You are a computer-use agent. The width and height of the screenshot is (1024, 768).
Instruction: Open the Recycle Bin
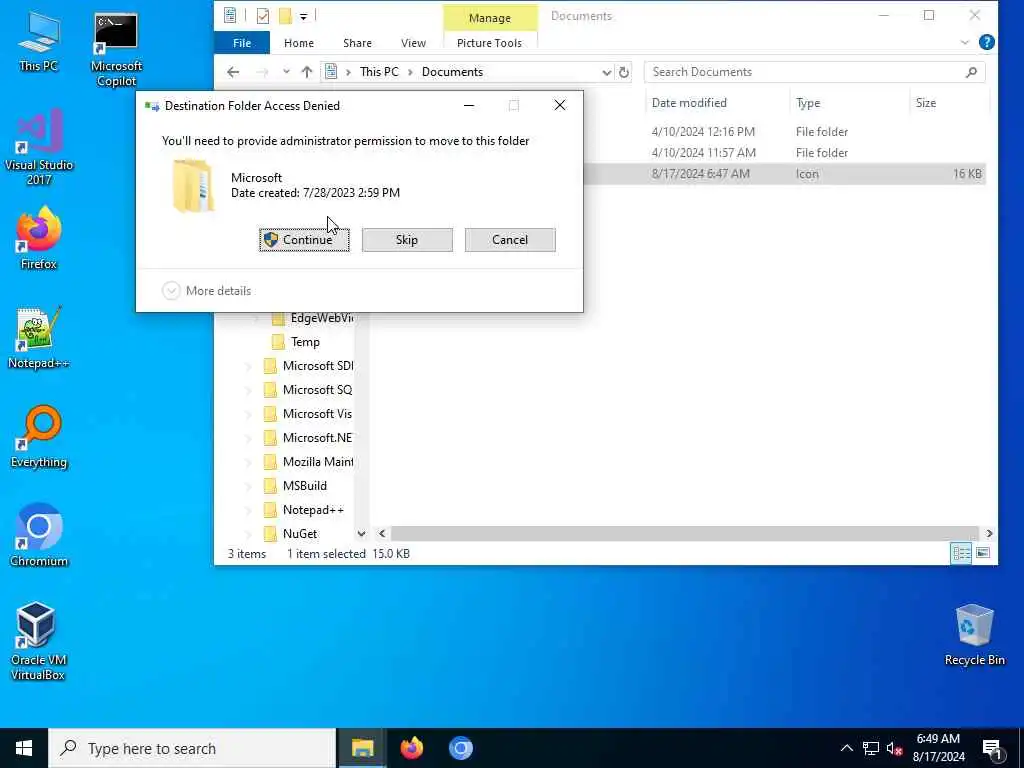(x=974, y=635)
